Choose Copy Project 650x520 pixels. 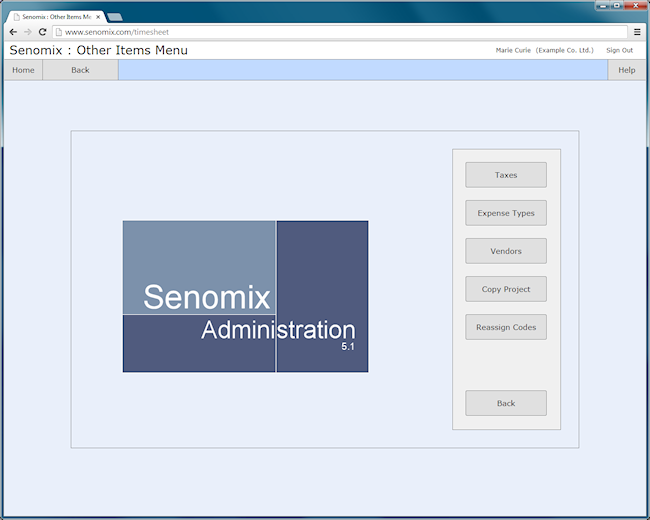tap(506, 289)
